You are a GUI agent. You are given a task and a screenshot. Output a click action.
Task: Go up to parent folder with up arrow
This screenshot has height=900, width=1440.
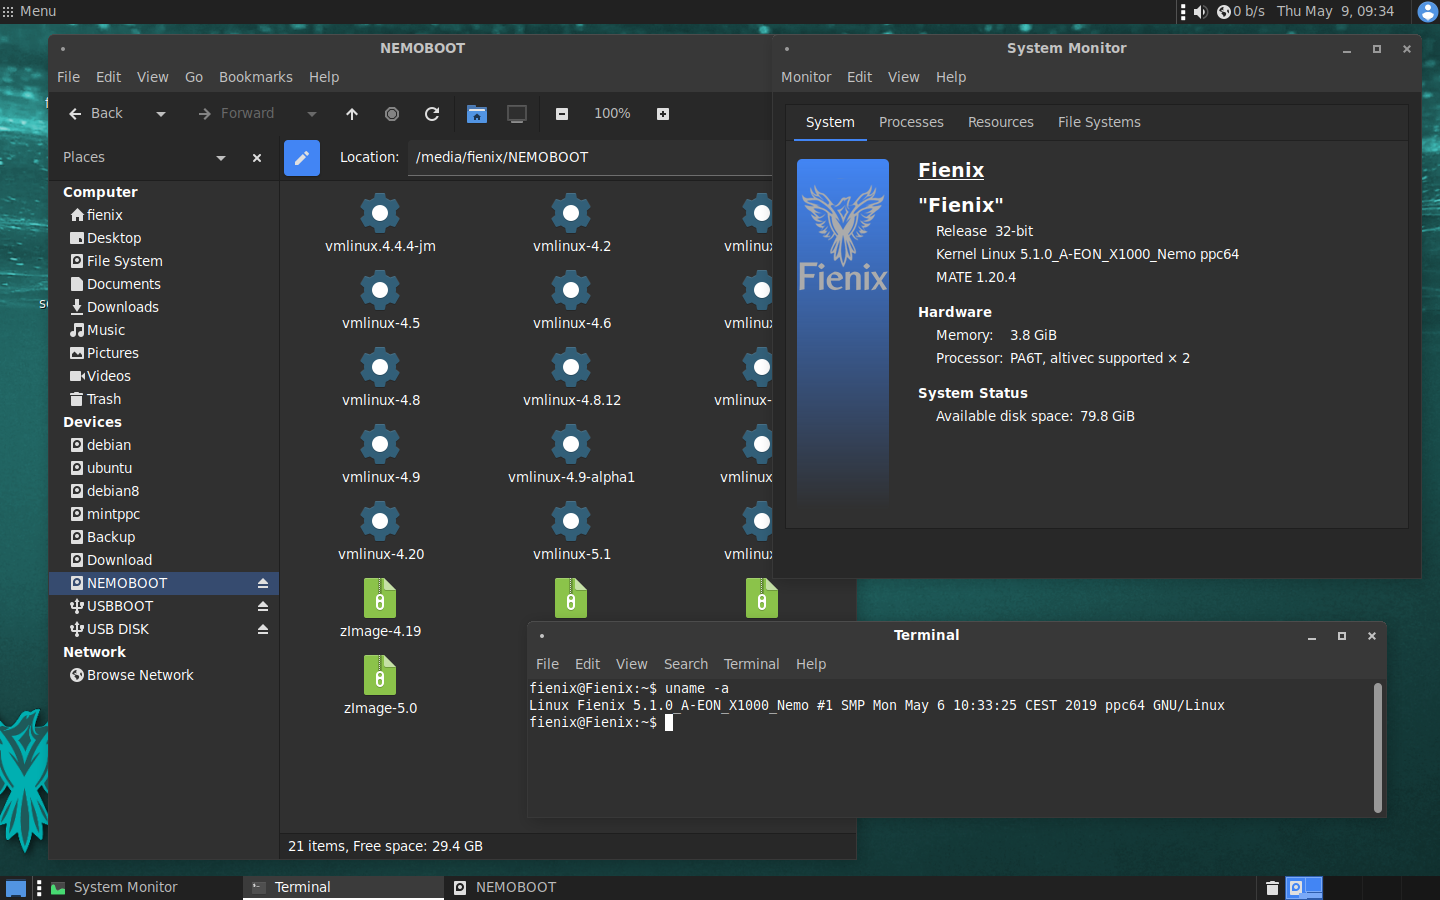pyautogui.click(x=352, y=114)
